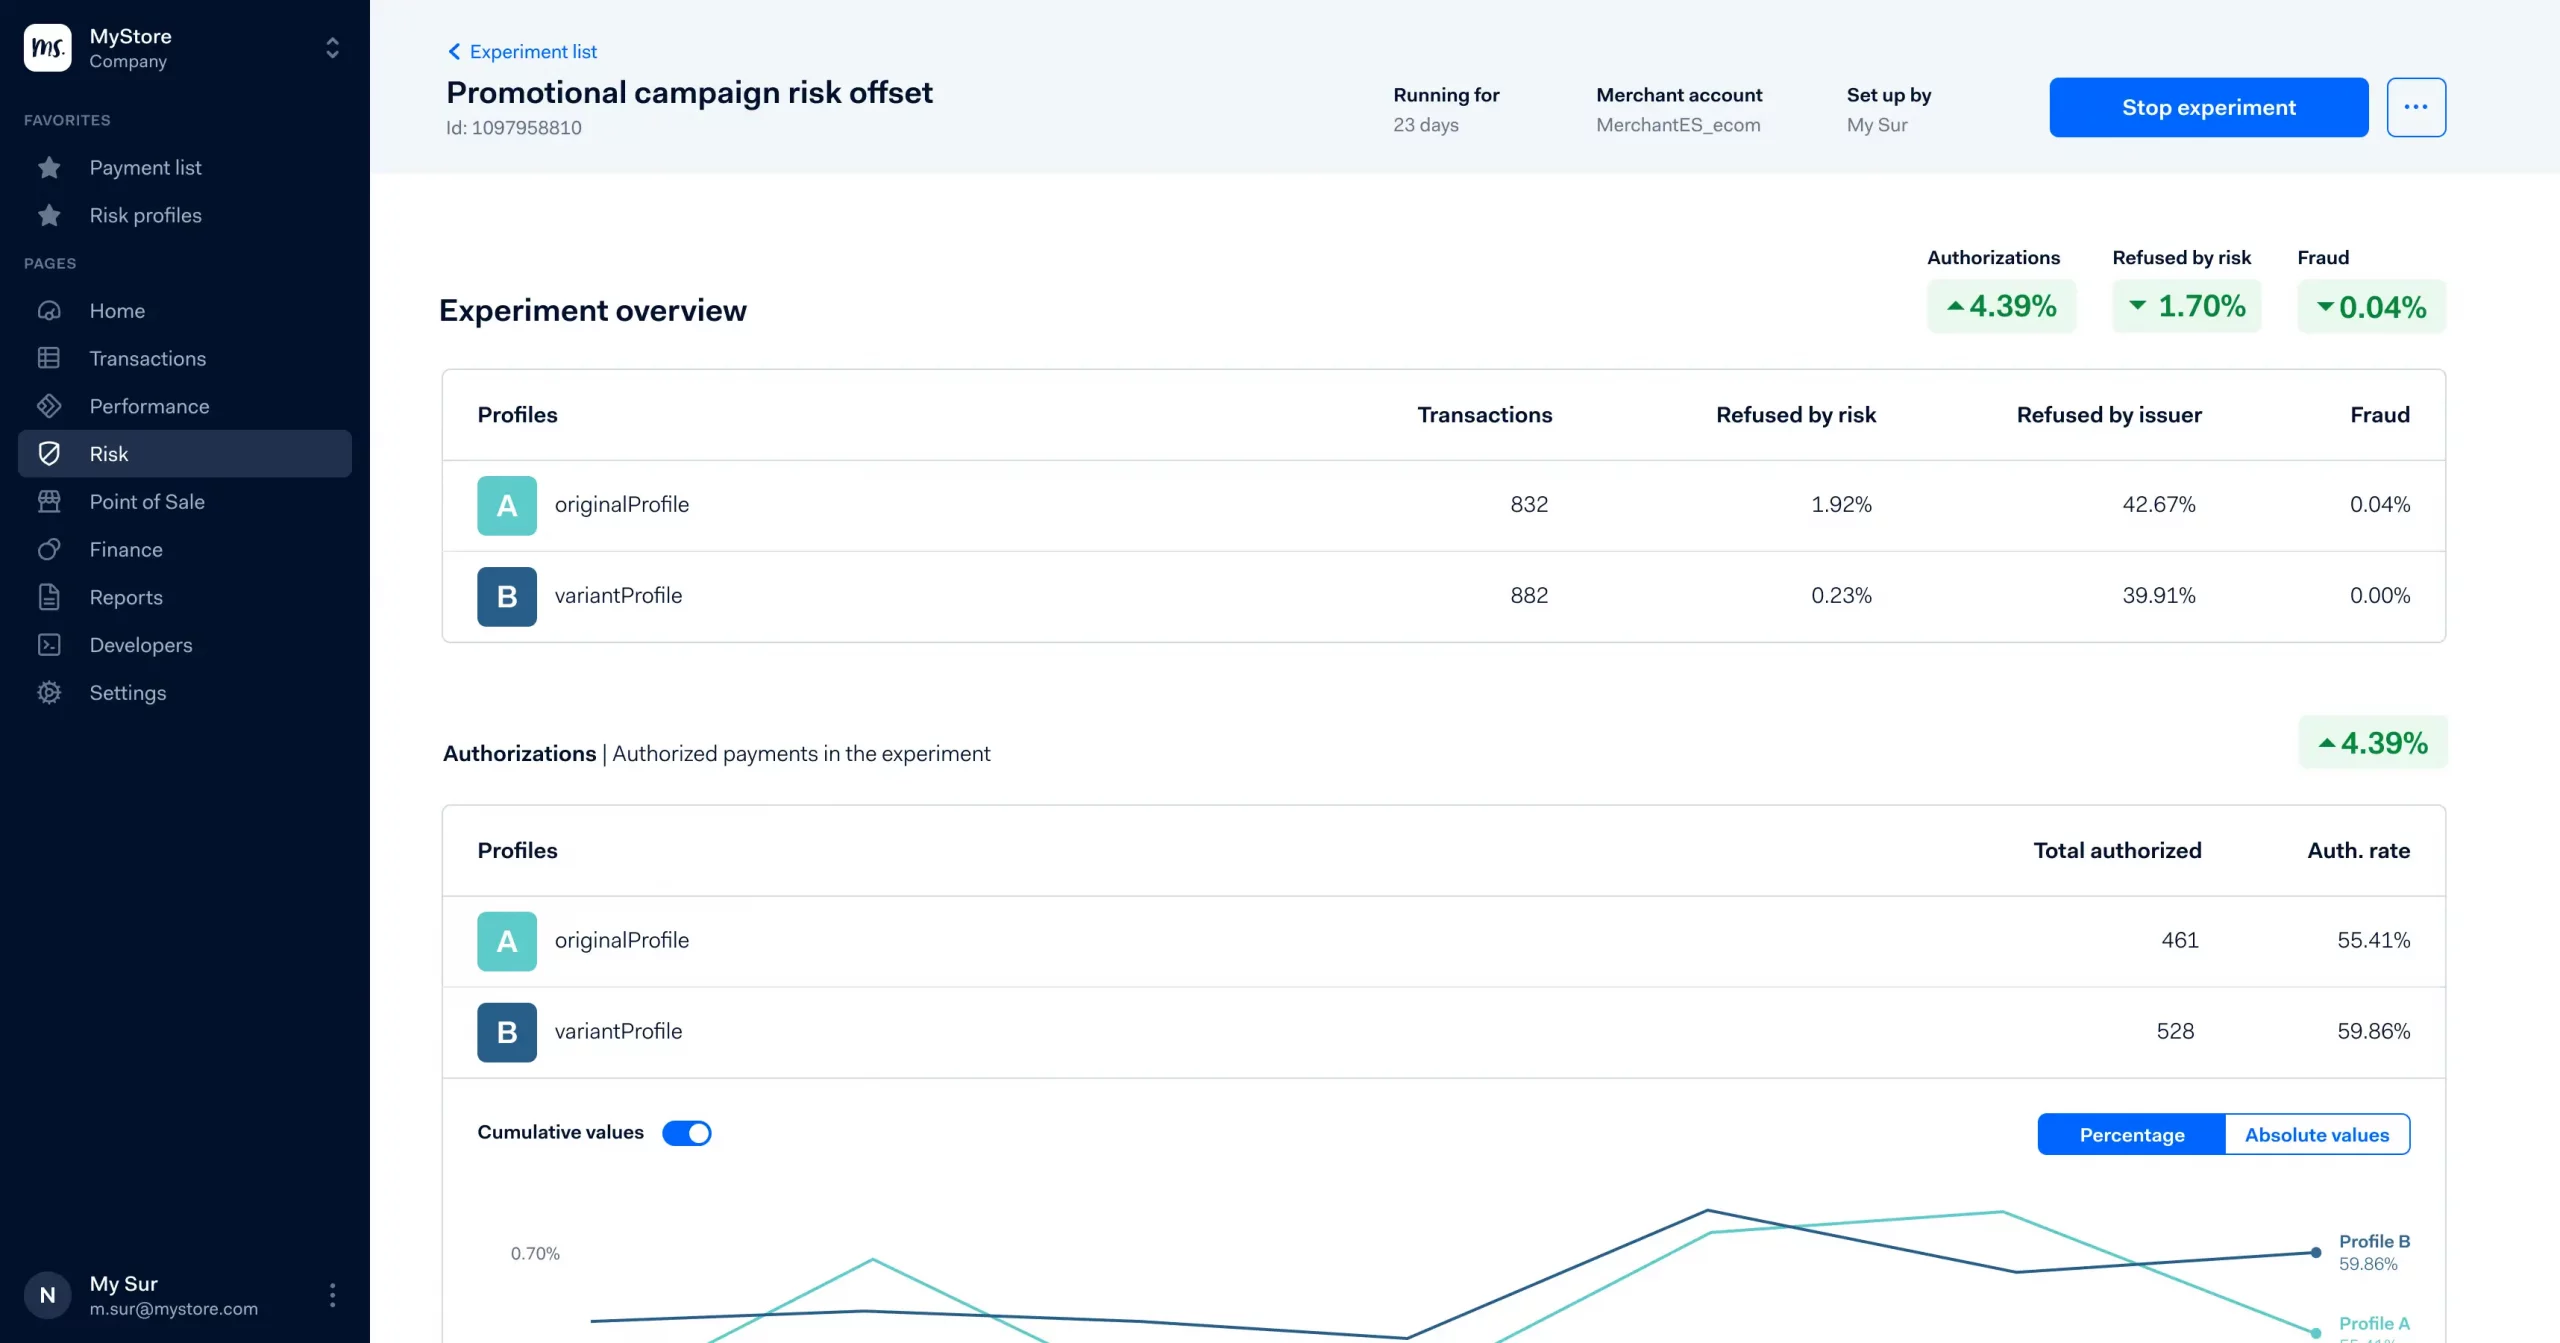This screenshot has height=1343, width=2560.
Task: Click the three-dot options menu icon
Action: 2416,107
